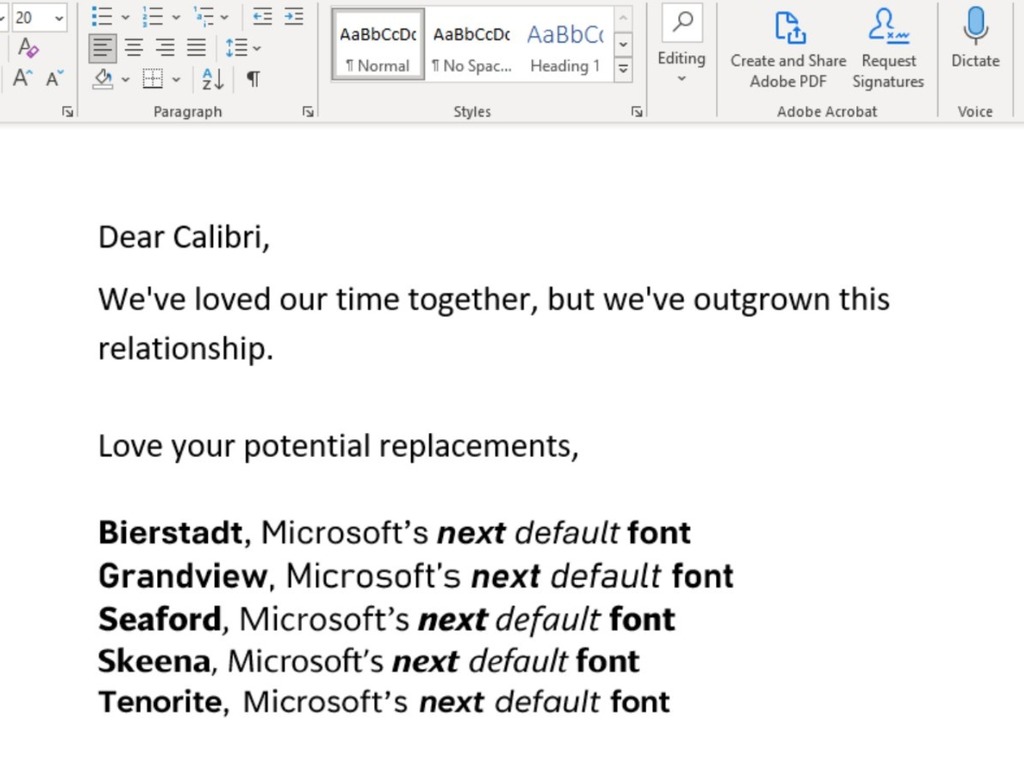This screenshot has height=768, width=1024.
Task: Toggle Align Right paragraph alignment
Action: (165, 48)
